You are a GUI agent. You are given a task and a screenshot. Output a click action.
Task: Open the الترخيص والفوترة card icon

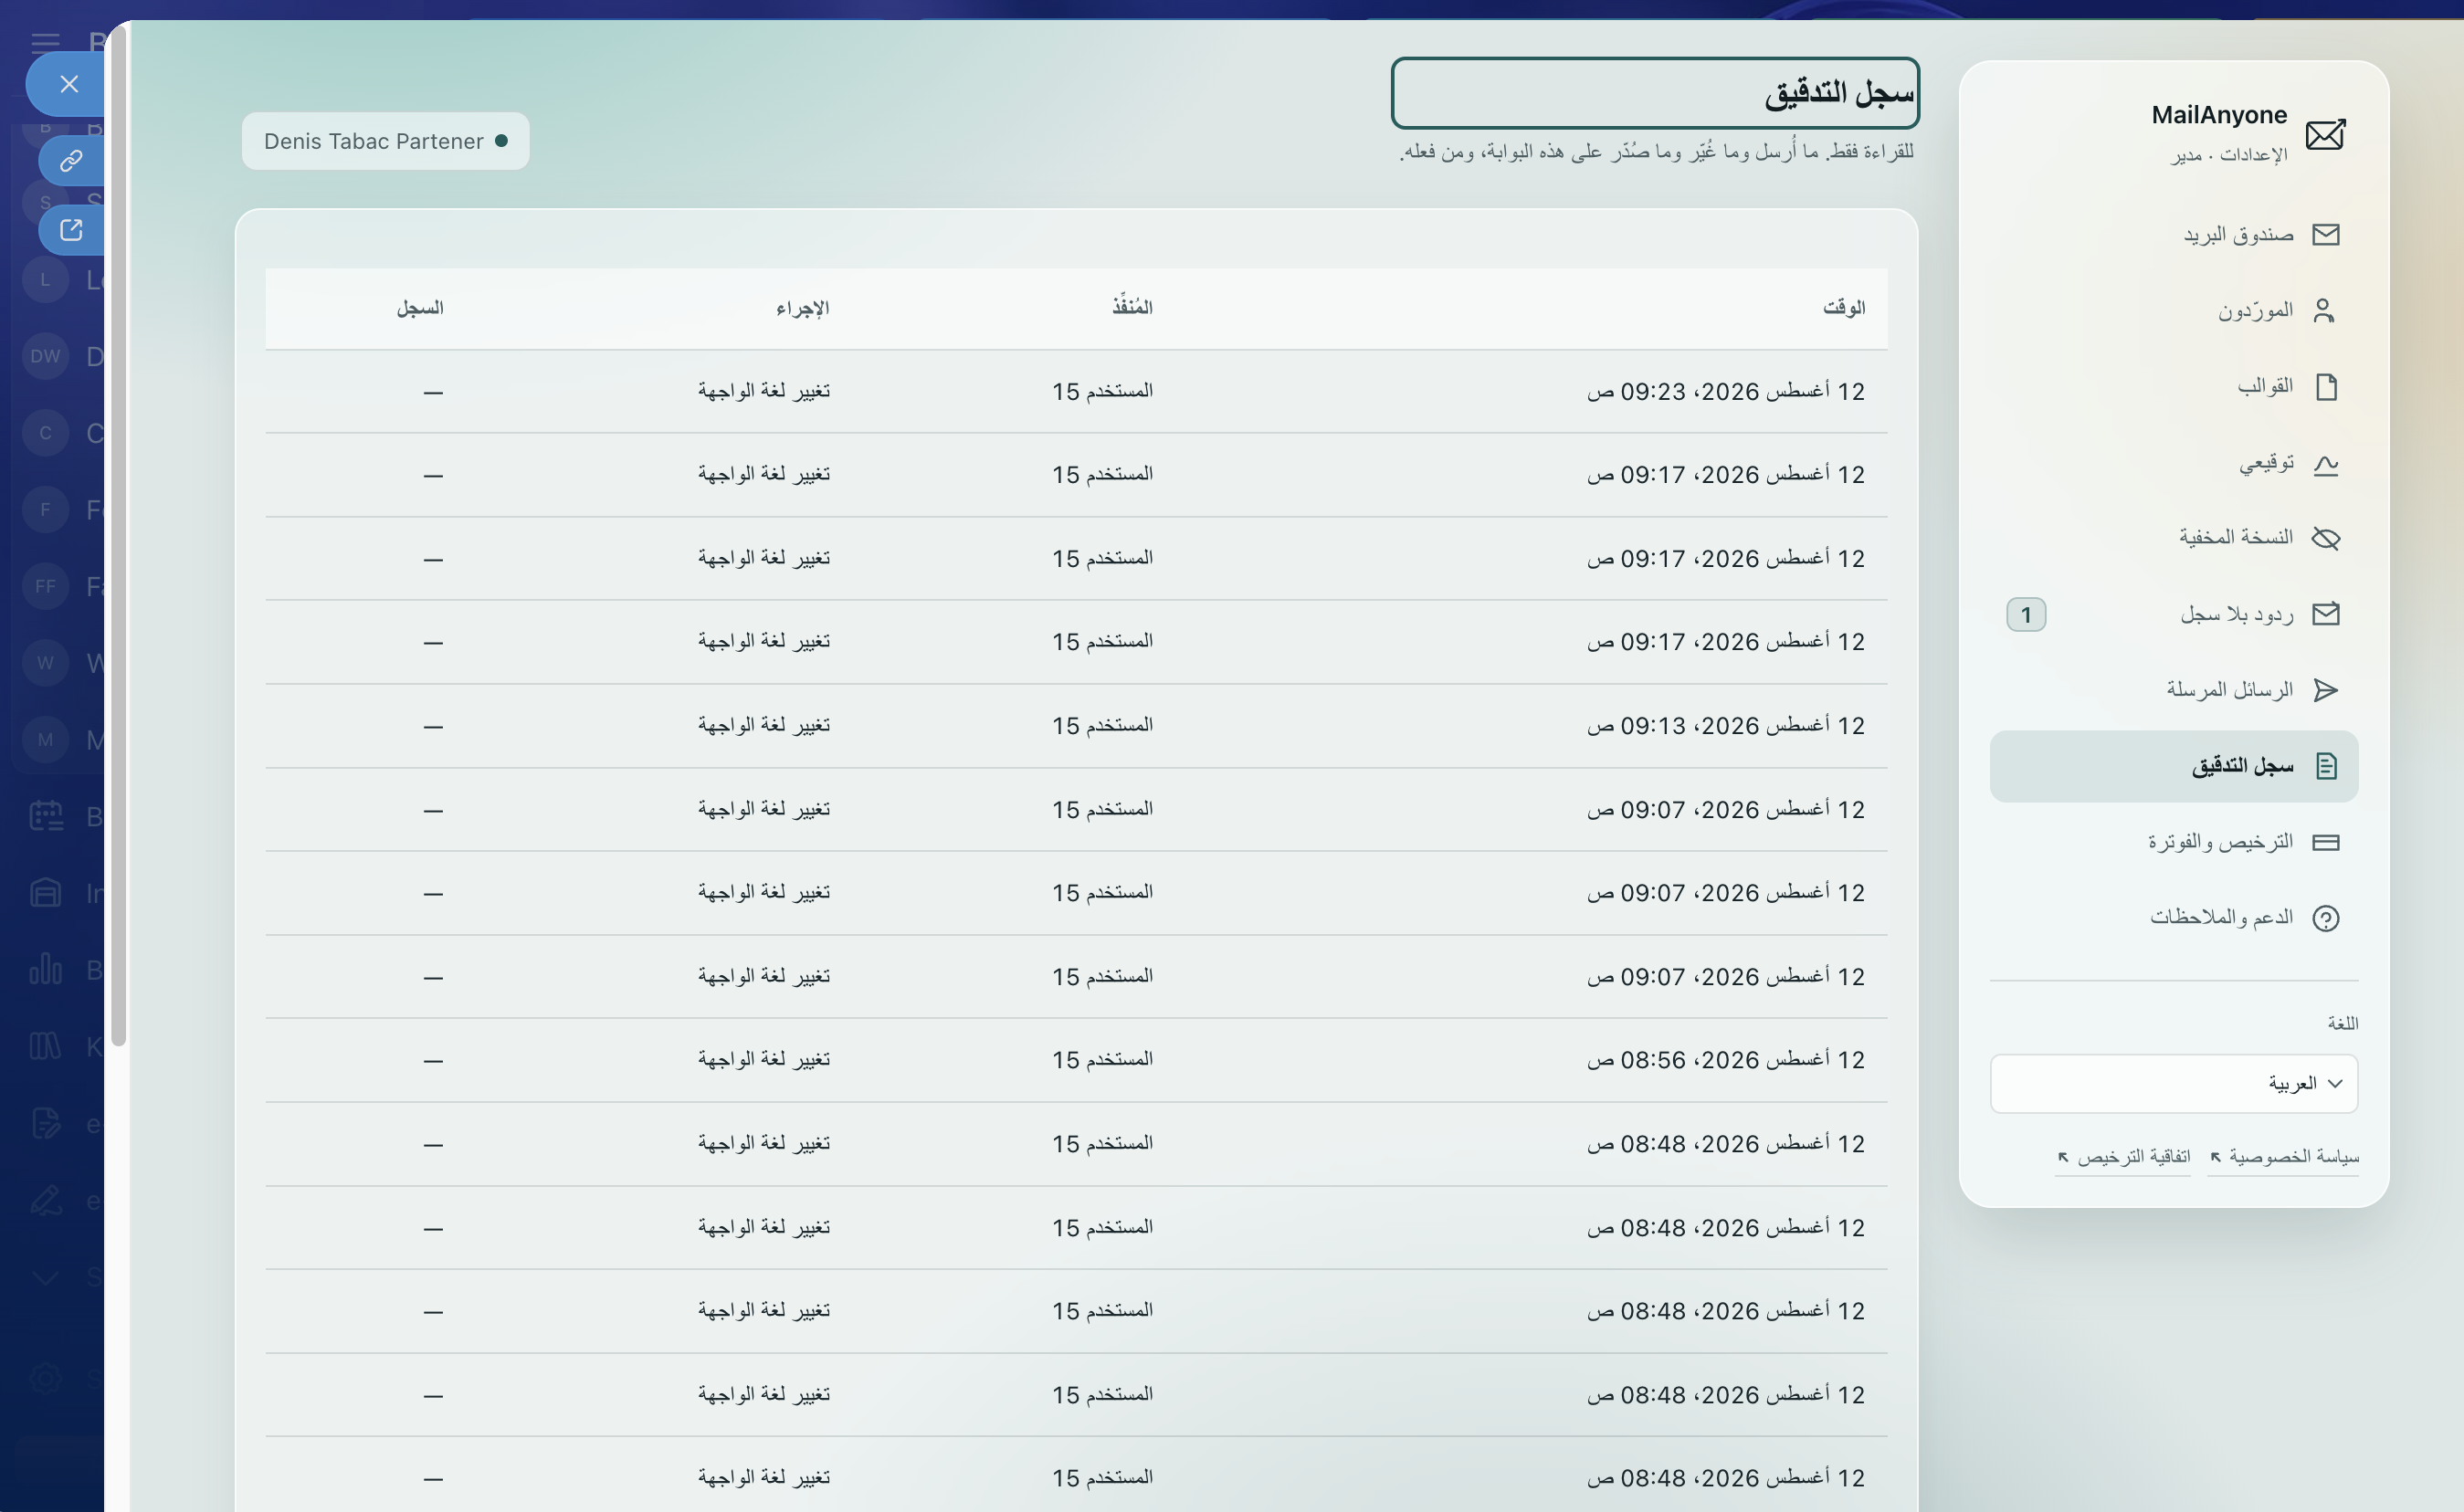[x=2326, y=842]
